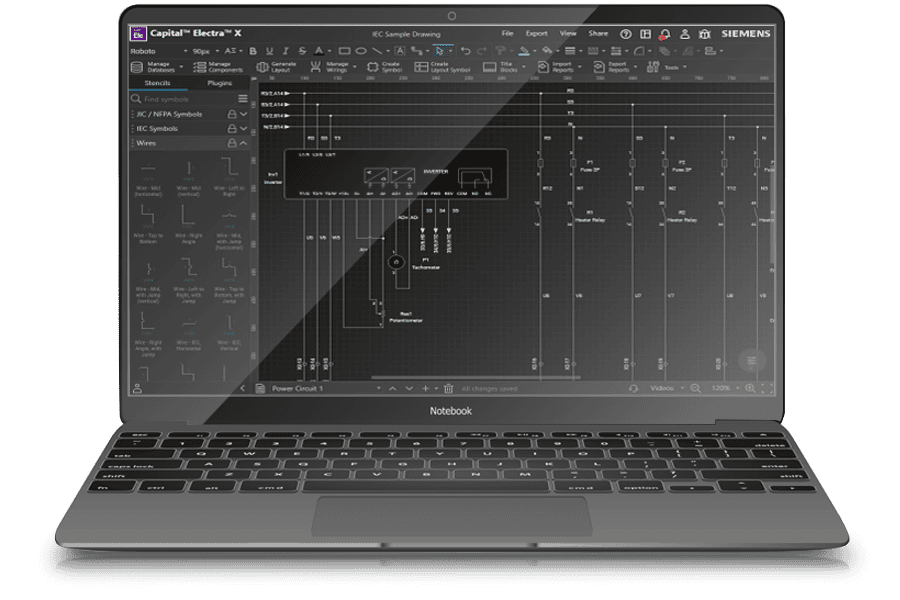
Task: Click Generate Layout in the ribbon
Action: [x=277, y=67]
